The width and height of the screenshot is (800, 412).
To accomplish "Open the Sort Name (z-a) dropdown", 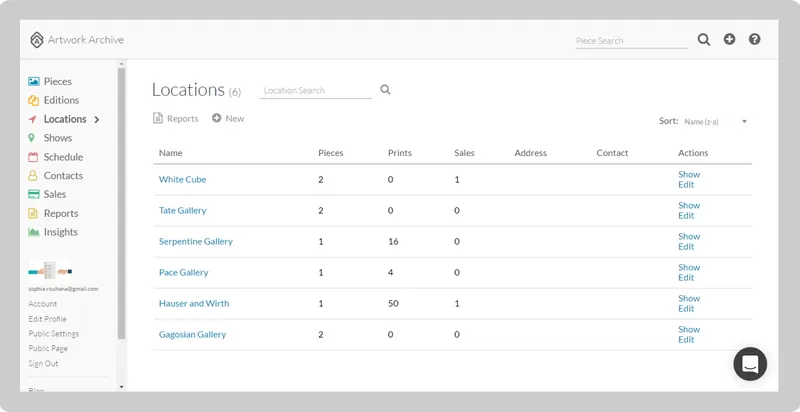I will pos(715,121).
